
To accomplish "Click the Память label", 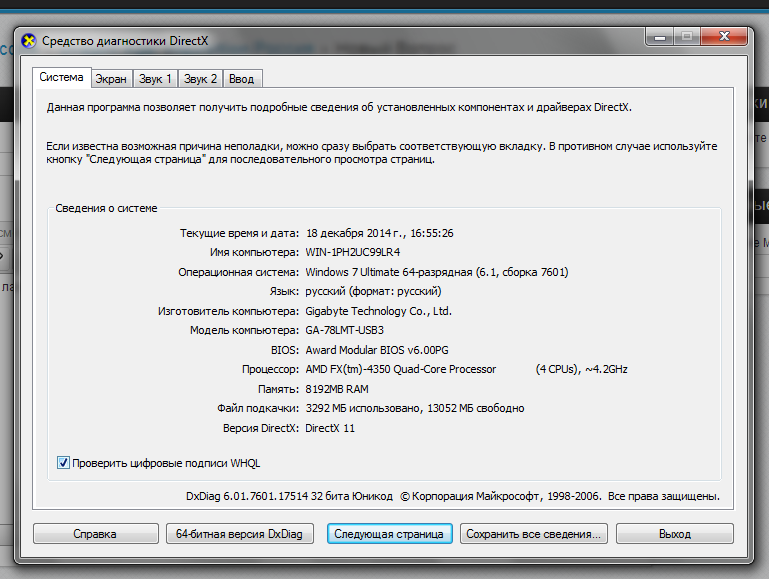I will click(279, 389).
